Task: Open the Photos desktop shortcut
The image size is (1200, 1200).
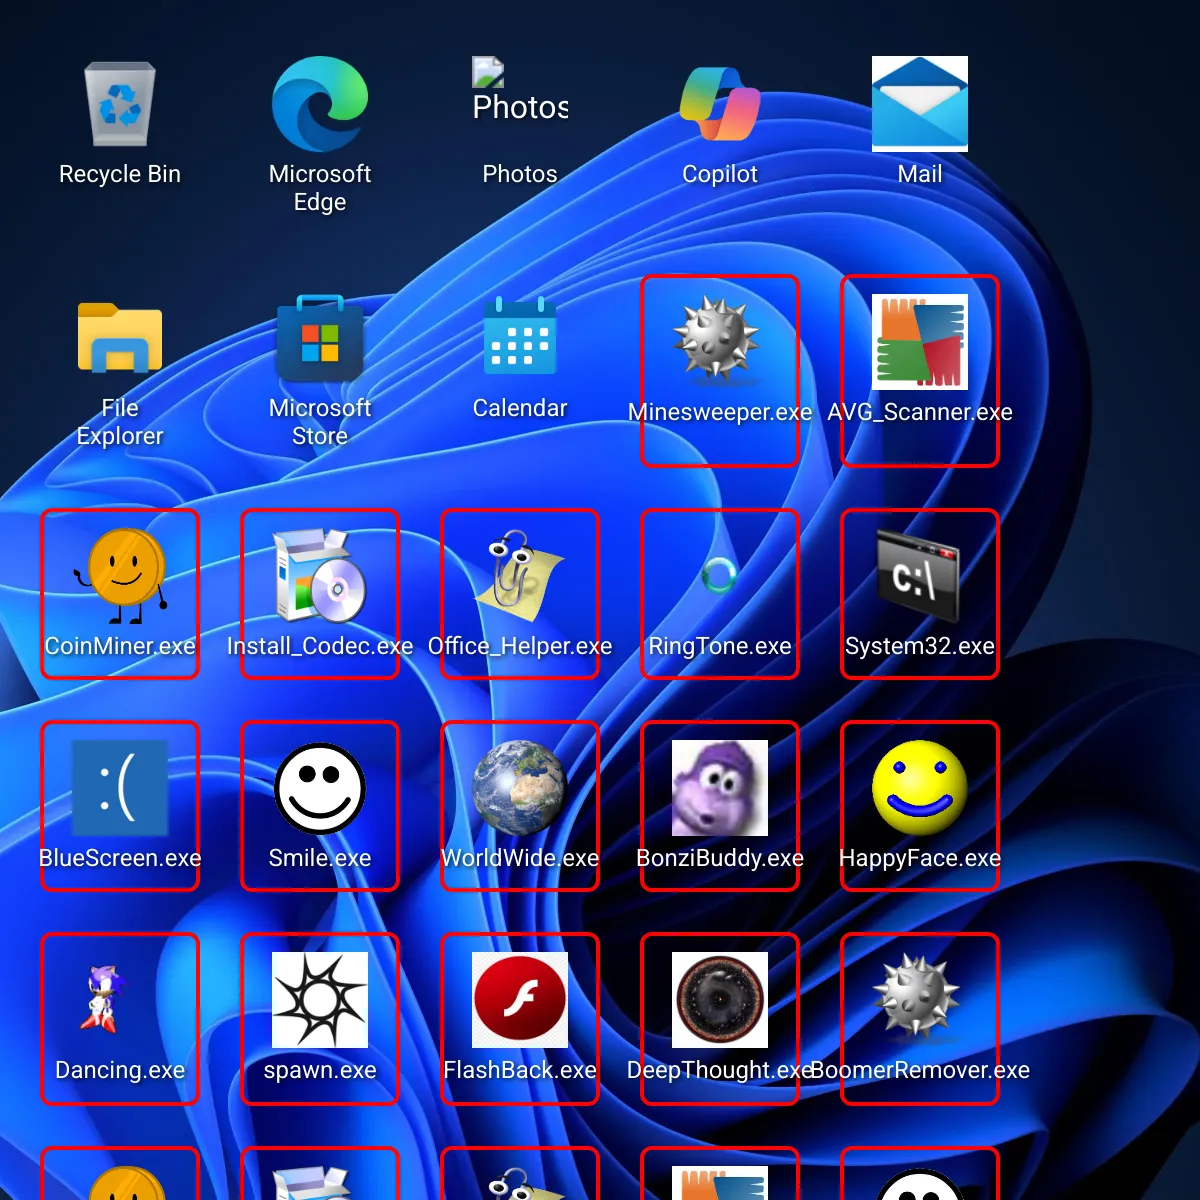Action: (x=520, y=104)
